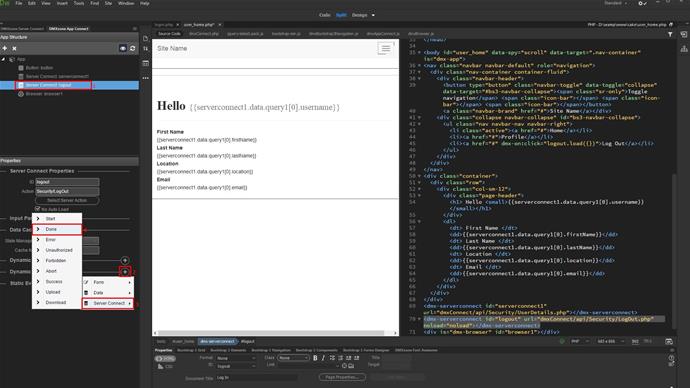Open the Help menu

coord(145,3)
